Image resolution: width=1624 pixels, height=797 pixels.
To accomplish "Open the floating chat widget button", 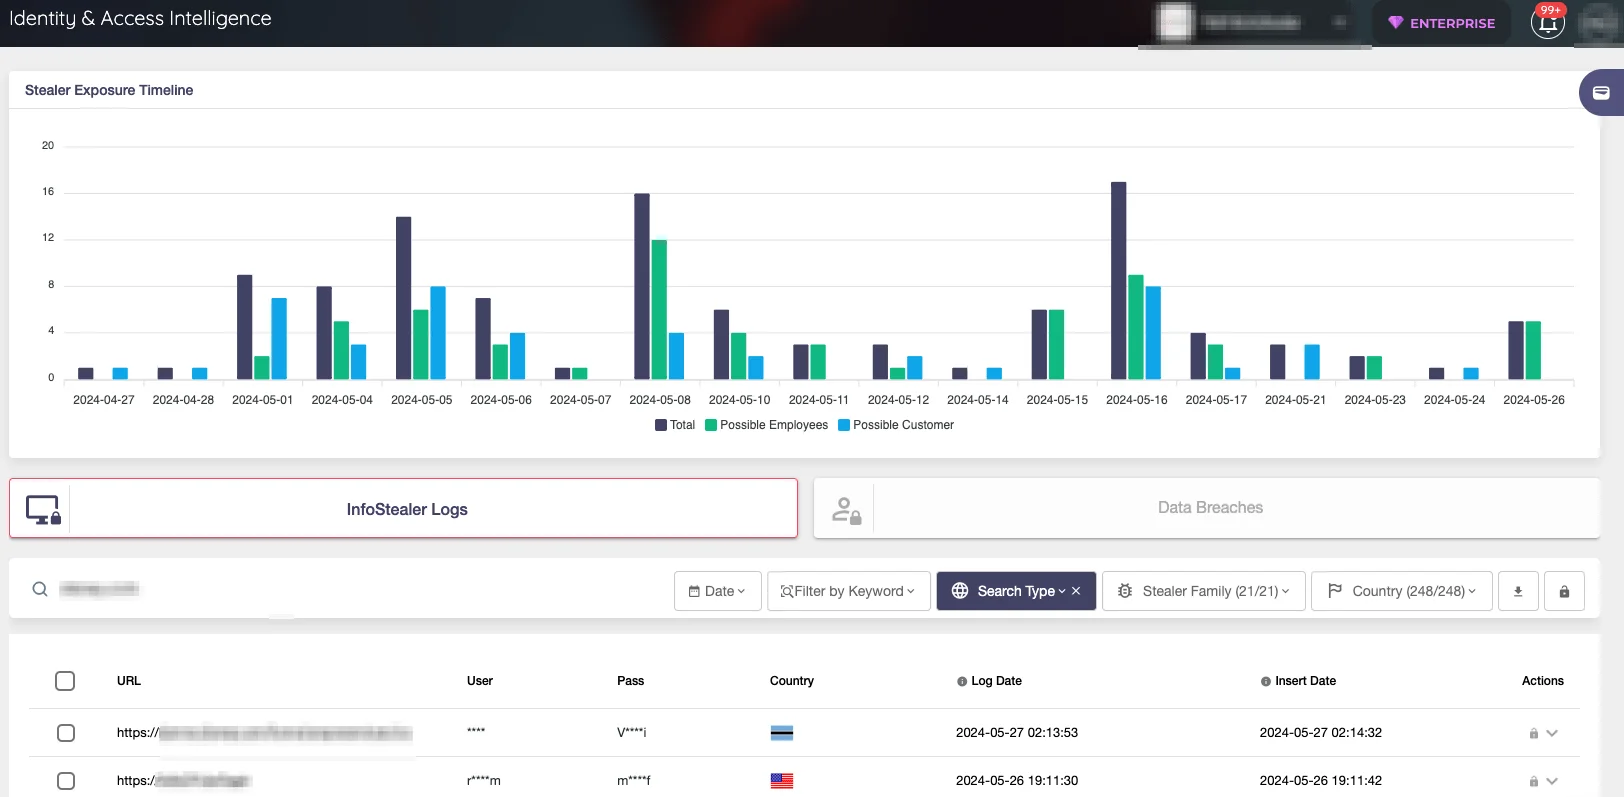I will coord(1601,92).
